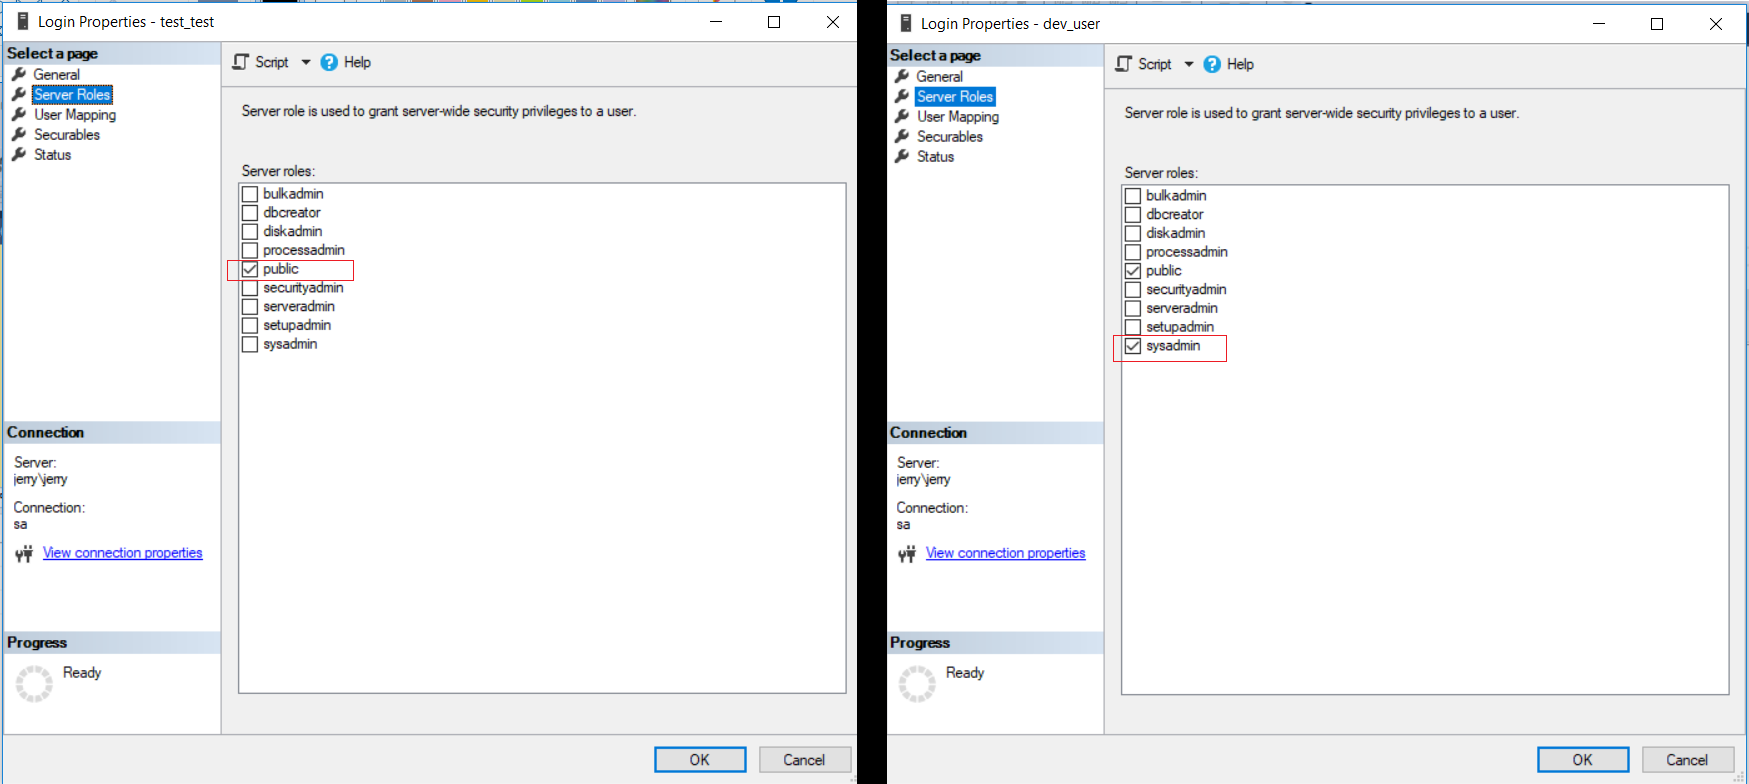Screen dimensions: 1749x784
Task: Open General page in test_test window
Action: [57, 74]
